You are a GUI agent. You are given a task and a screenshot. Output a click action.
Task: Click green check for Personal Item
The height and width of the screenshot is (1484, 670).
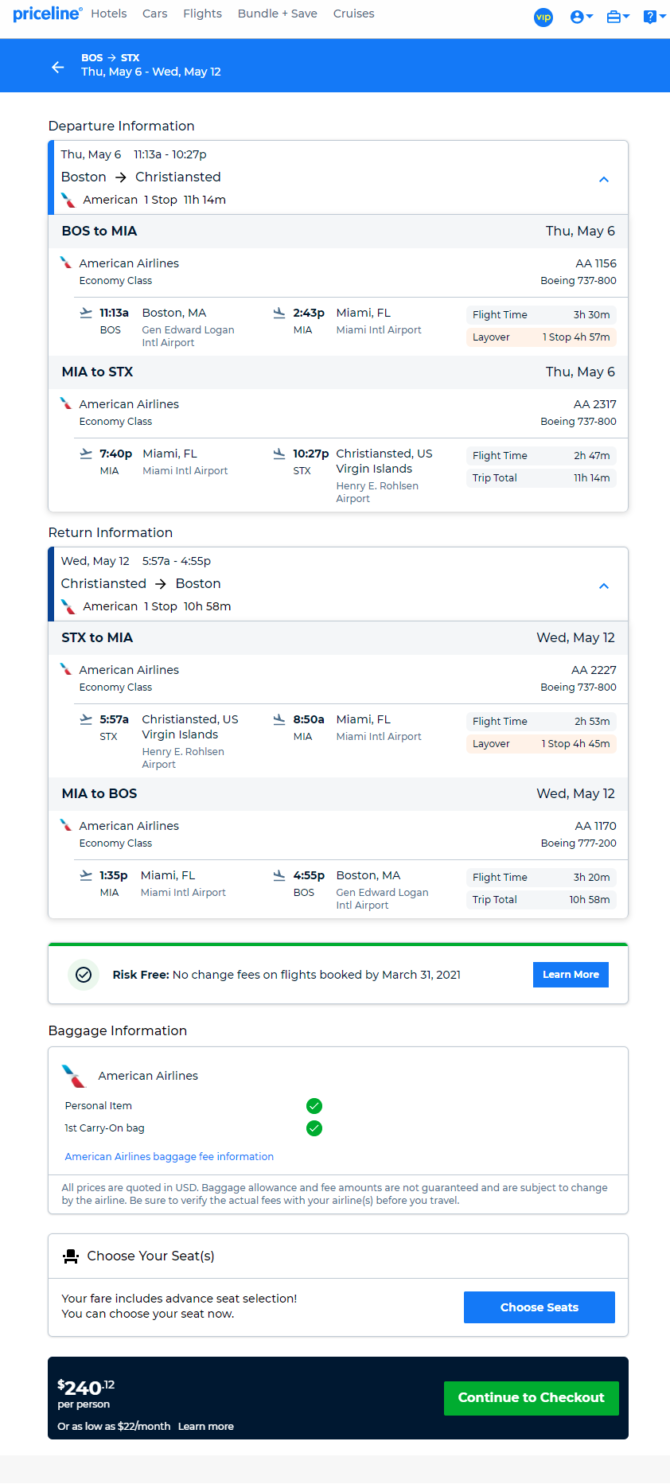[x=314, y=1106]
